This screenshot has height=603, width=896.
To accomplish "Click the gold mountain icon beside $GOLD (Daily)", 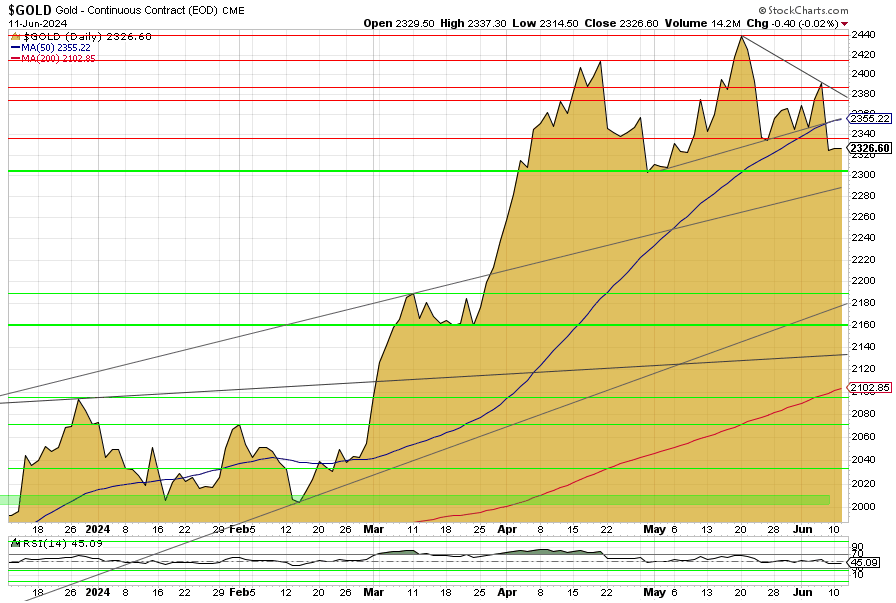I will click(x=16, y=36).
